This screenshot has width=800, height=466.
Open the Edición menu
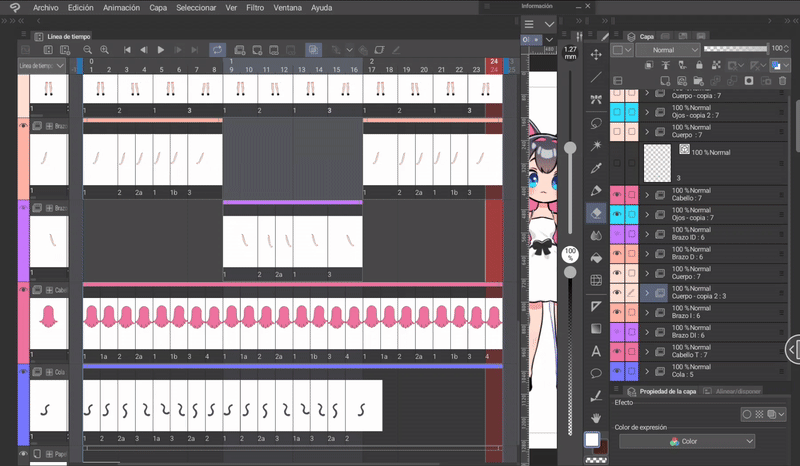(81, 8)
